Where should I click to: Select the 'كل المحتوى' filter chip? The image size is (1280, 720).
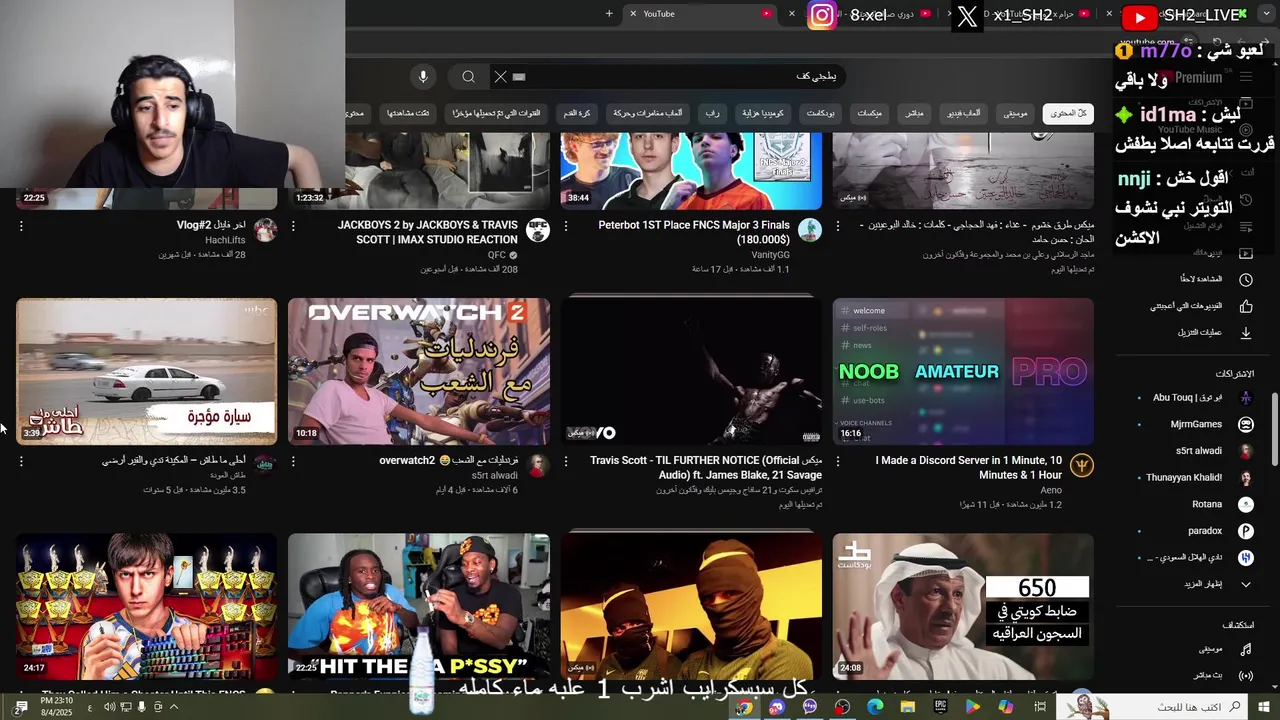click(x=1068, y=113)
